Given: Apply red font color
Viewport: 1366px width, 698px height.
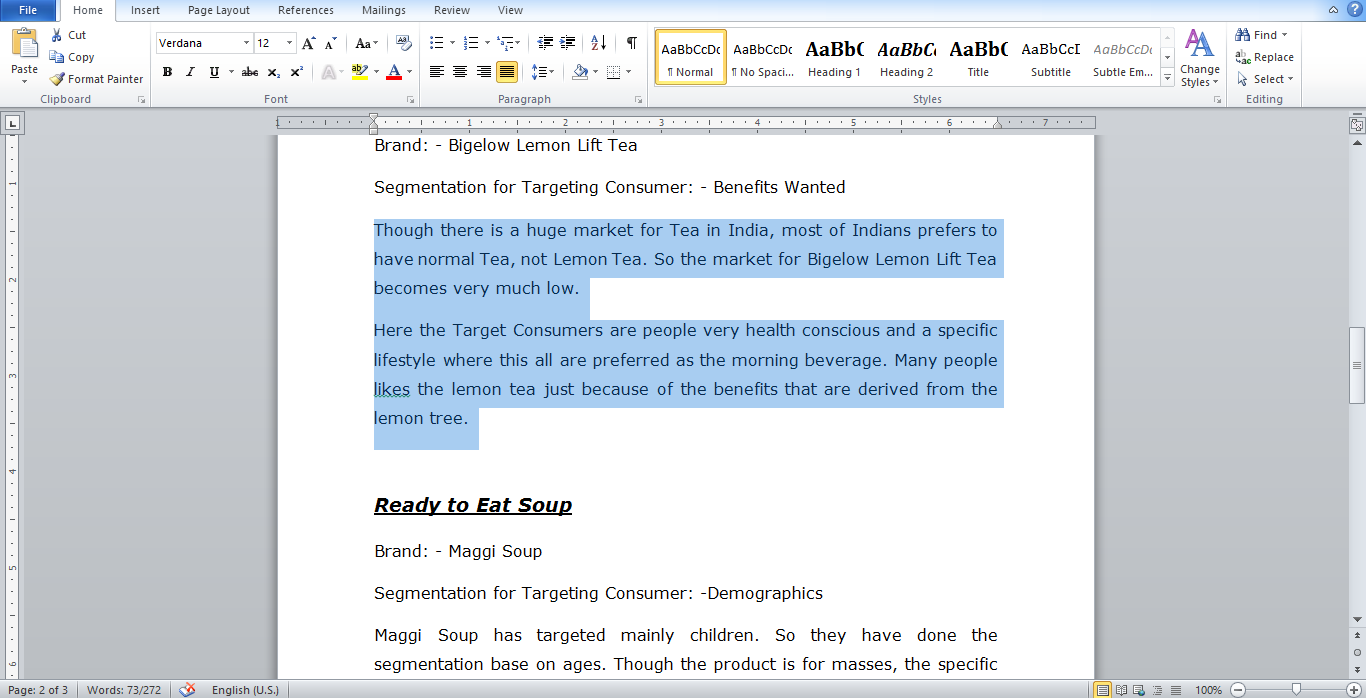Looking at the screenshot, I should pyautogui.click(x=394, y=72).
